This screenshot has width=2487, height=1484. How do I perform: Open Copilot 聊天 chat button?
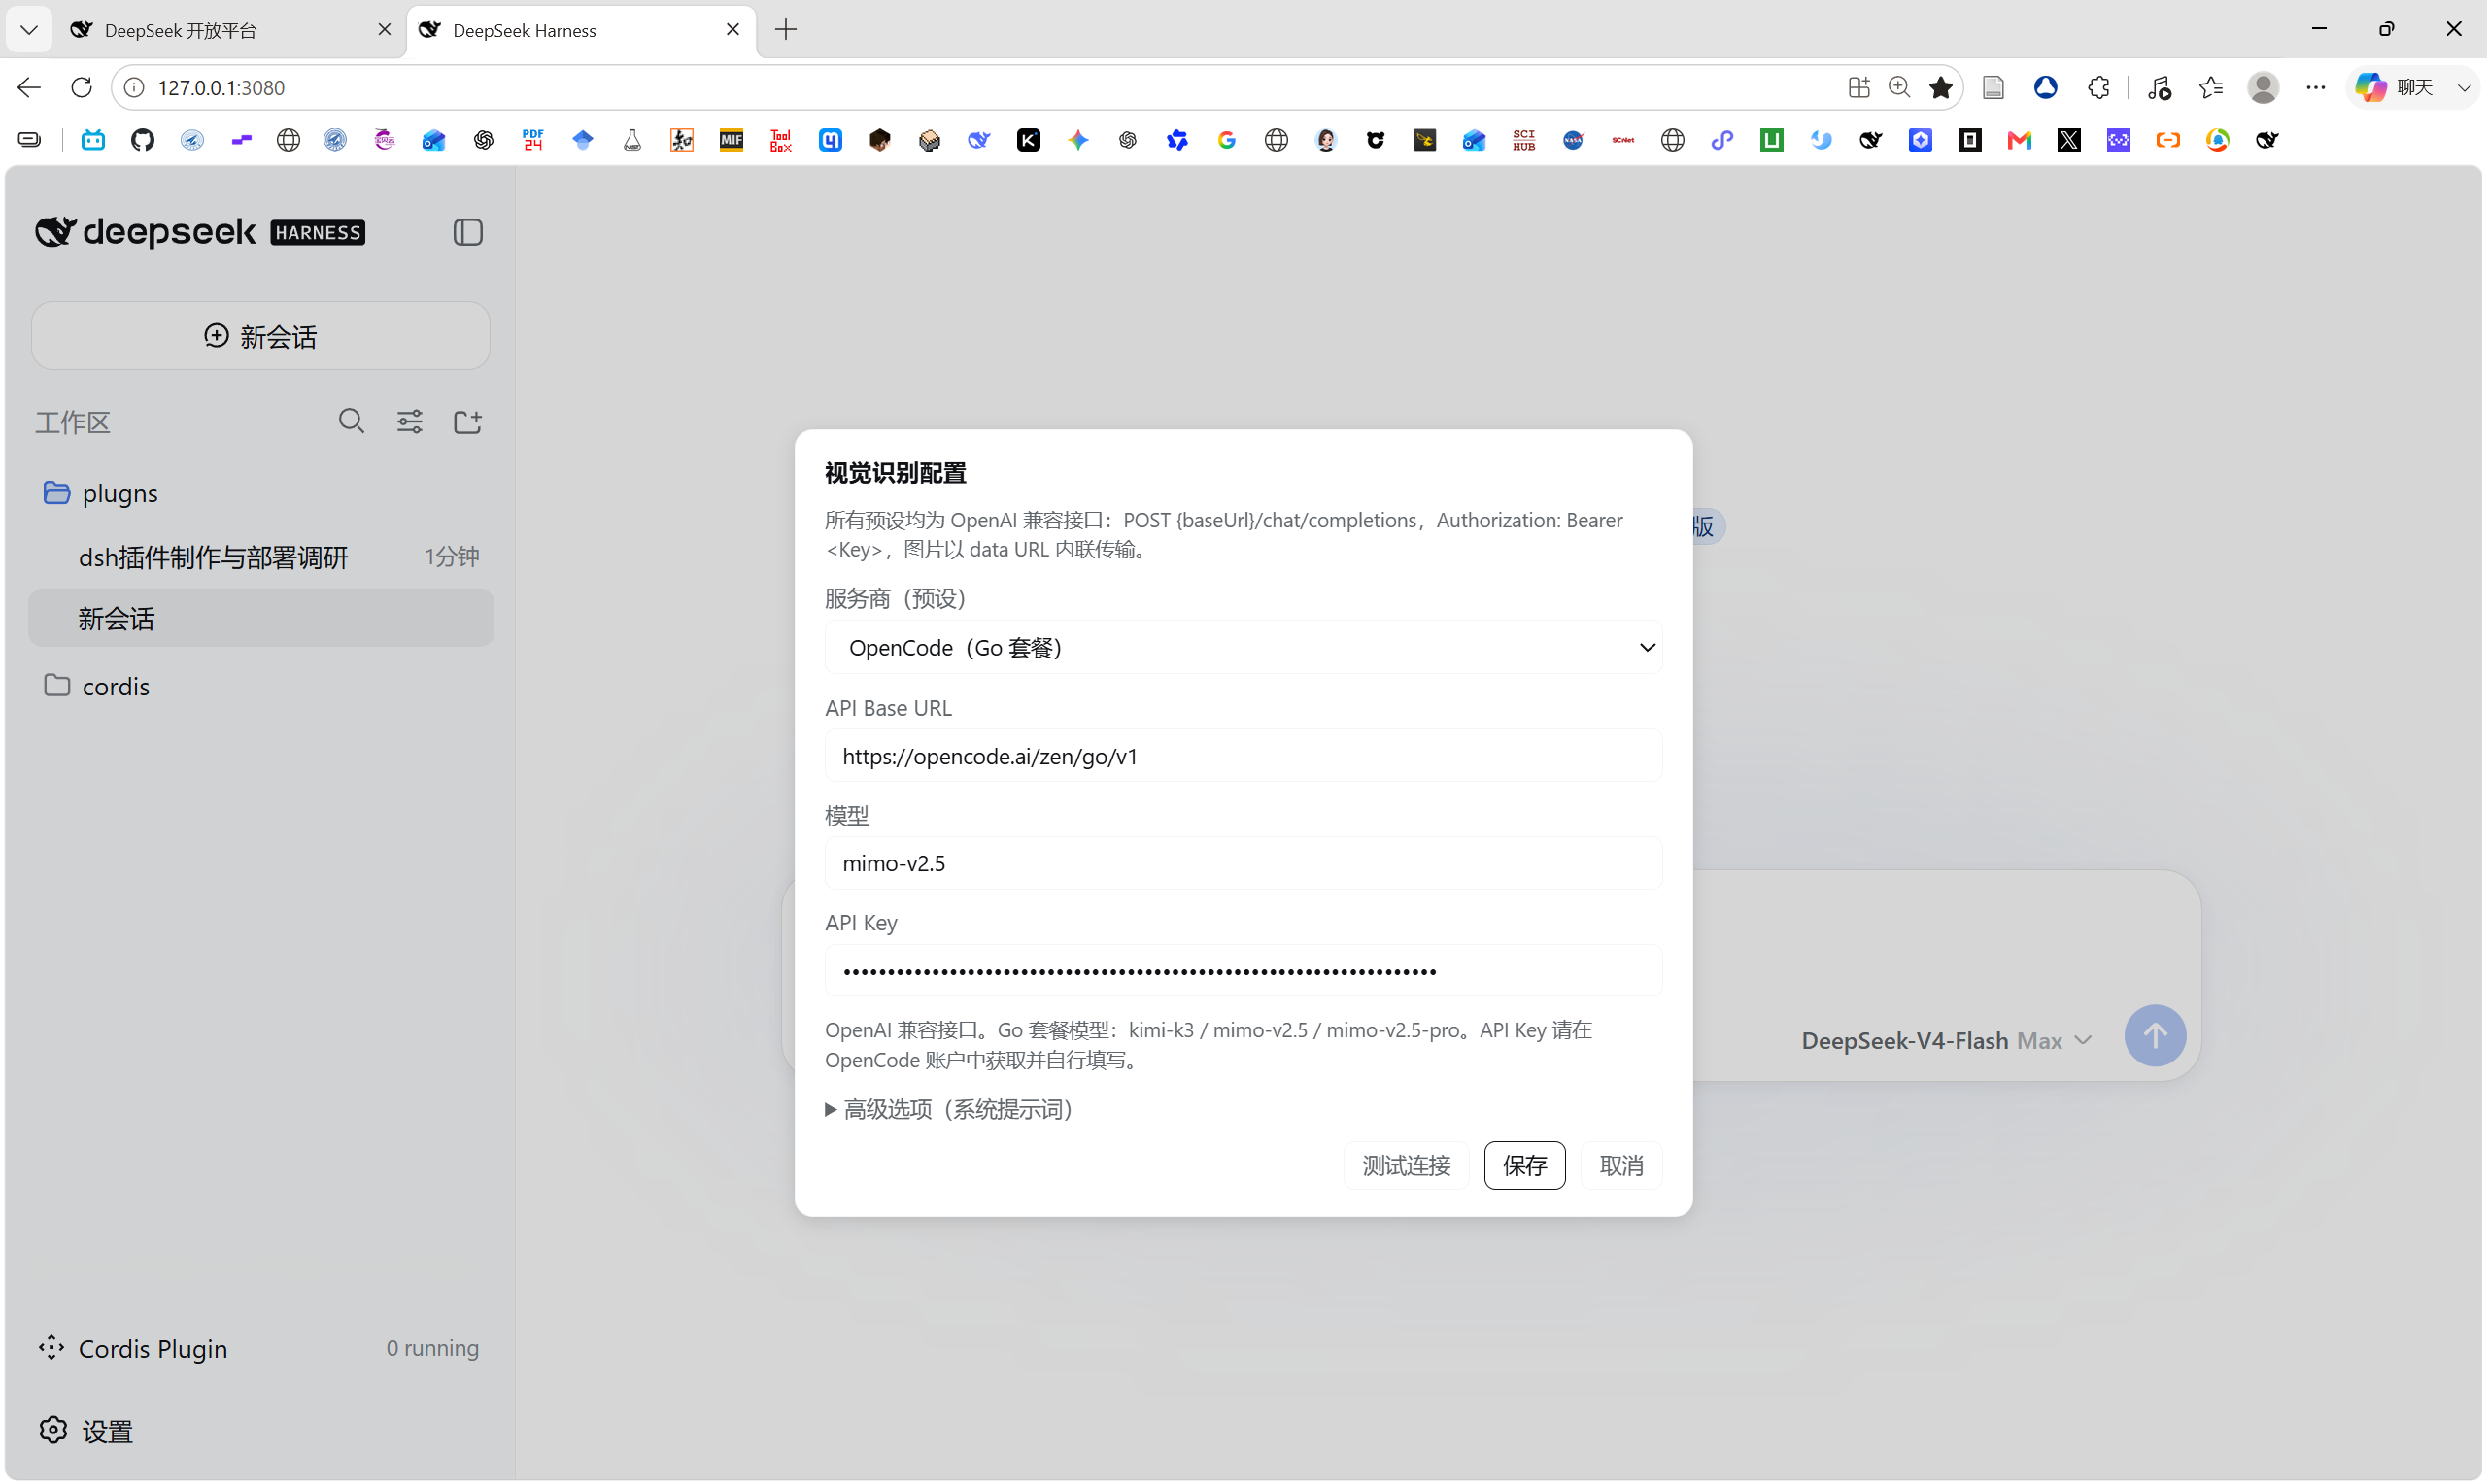tap(2395, 88)
